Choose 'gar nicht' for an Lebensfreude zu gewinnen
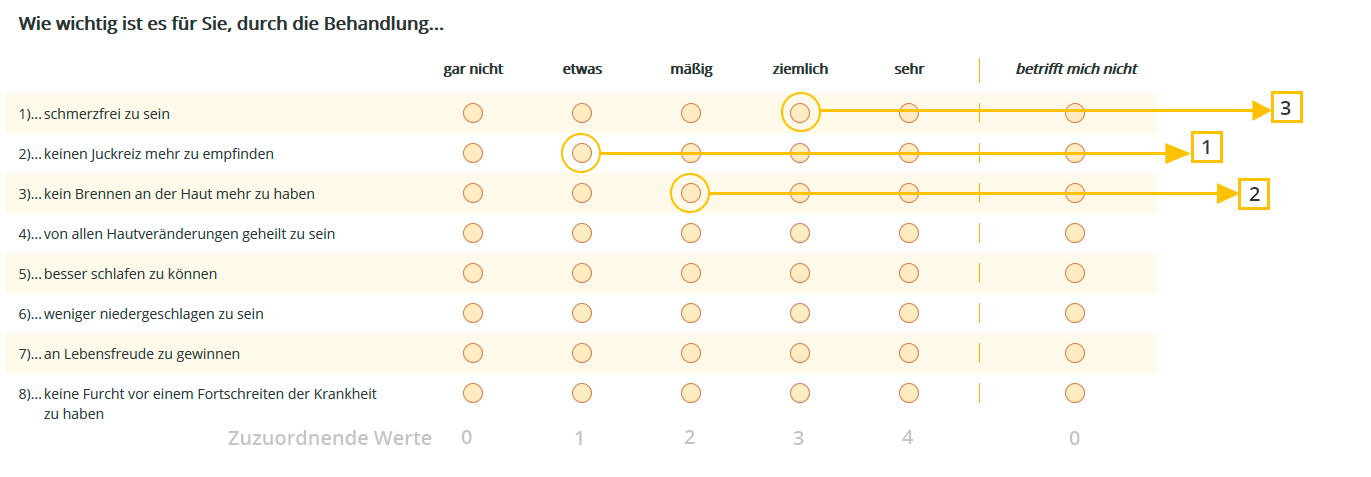 click(x=473, y=353)
